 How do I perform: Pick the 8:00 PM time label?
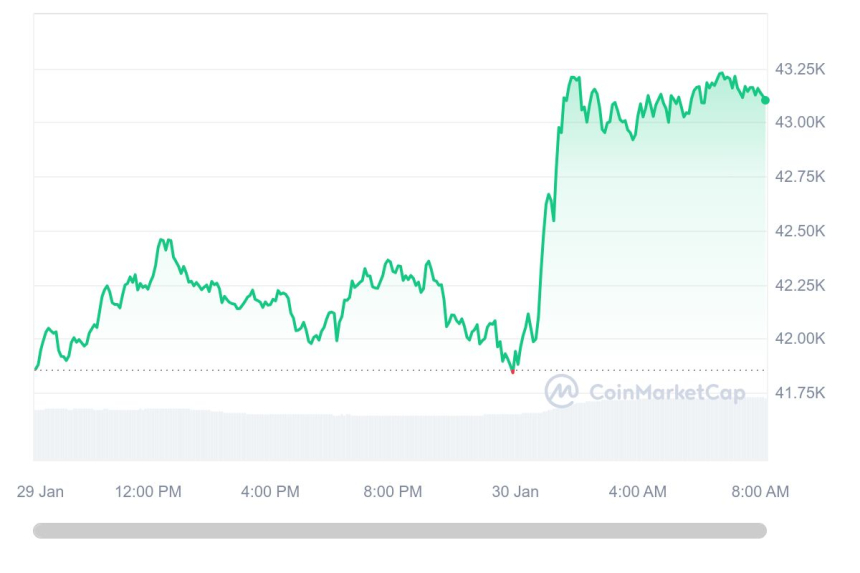click(393, 492)
